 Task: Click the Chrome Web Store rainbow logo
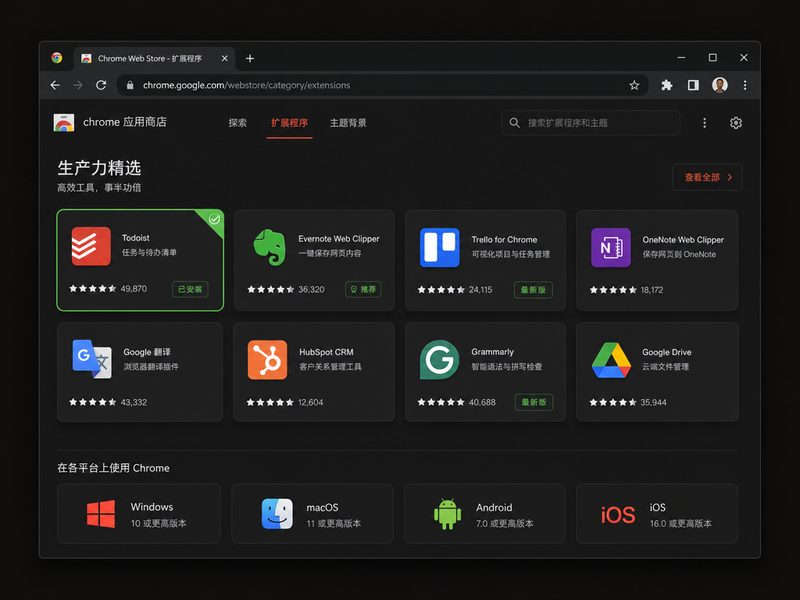64,122
